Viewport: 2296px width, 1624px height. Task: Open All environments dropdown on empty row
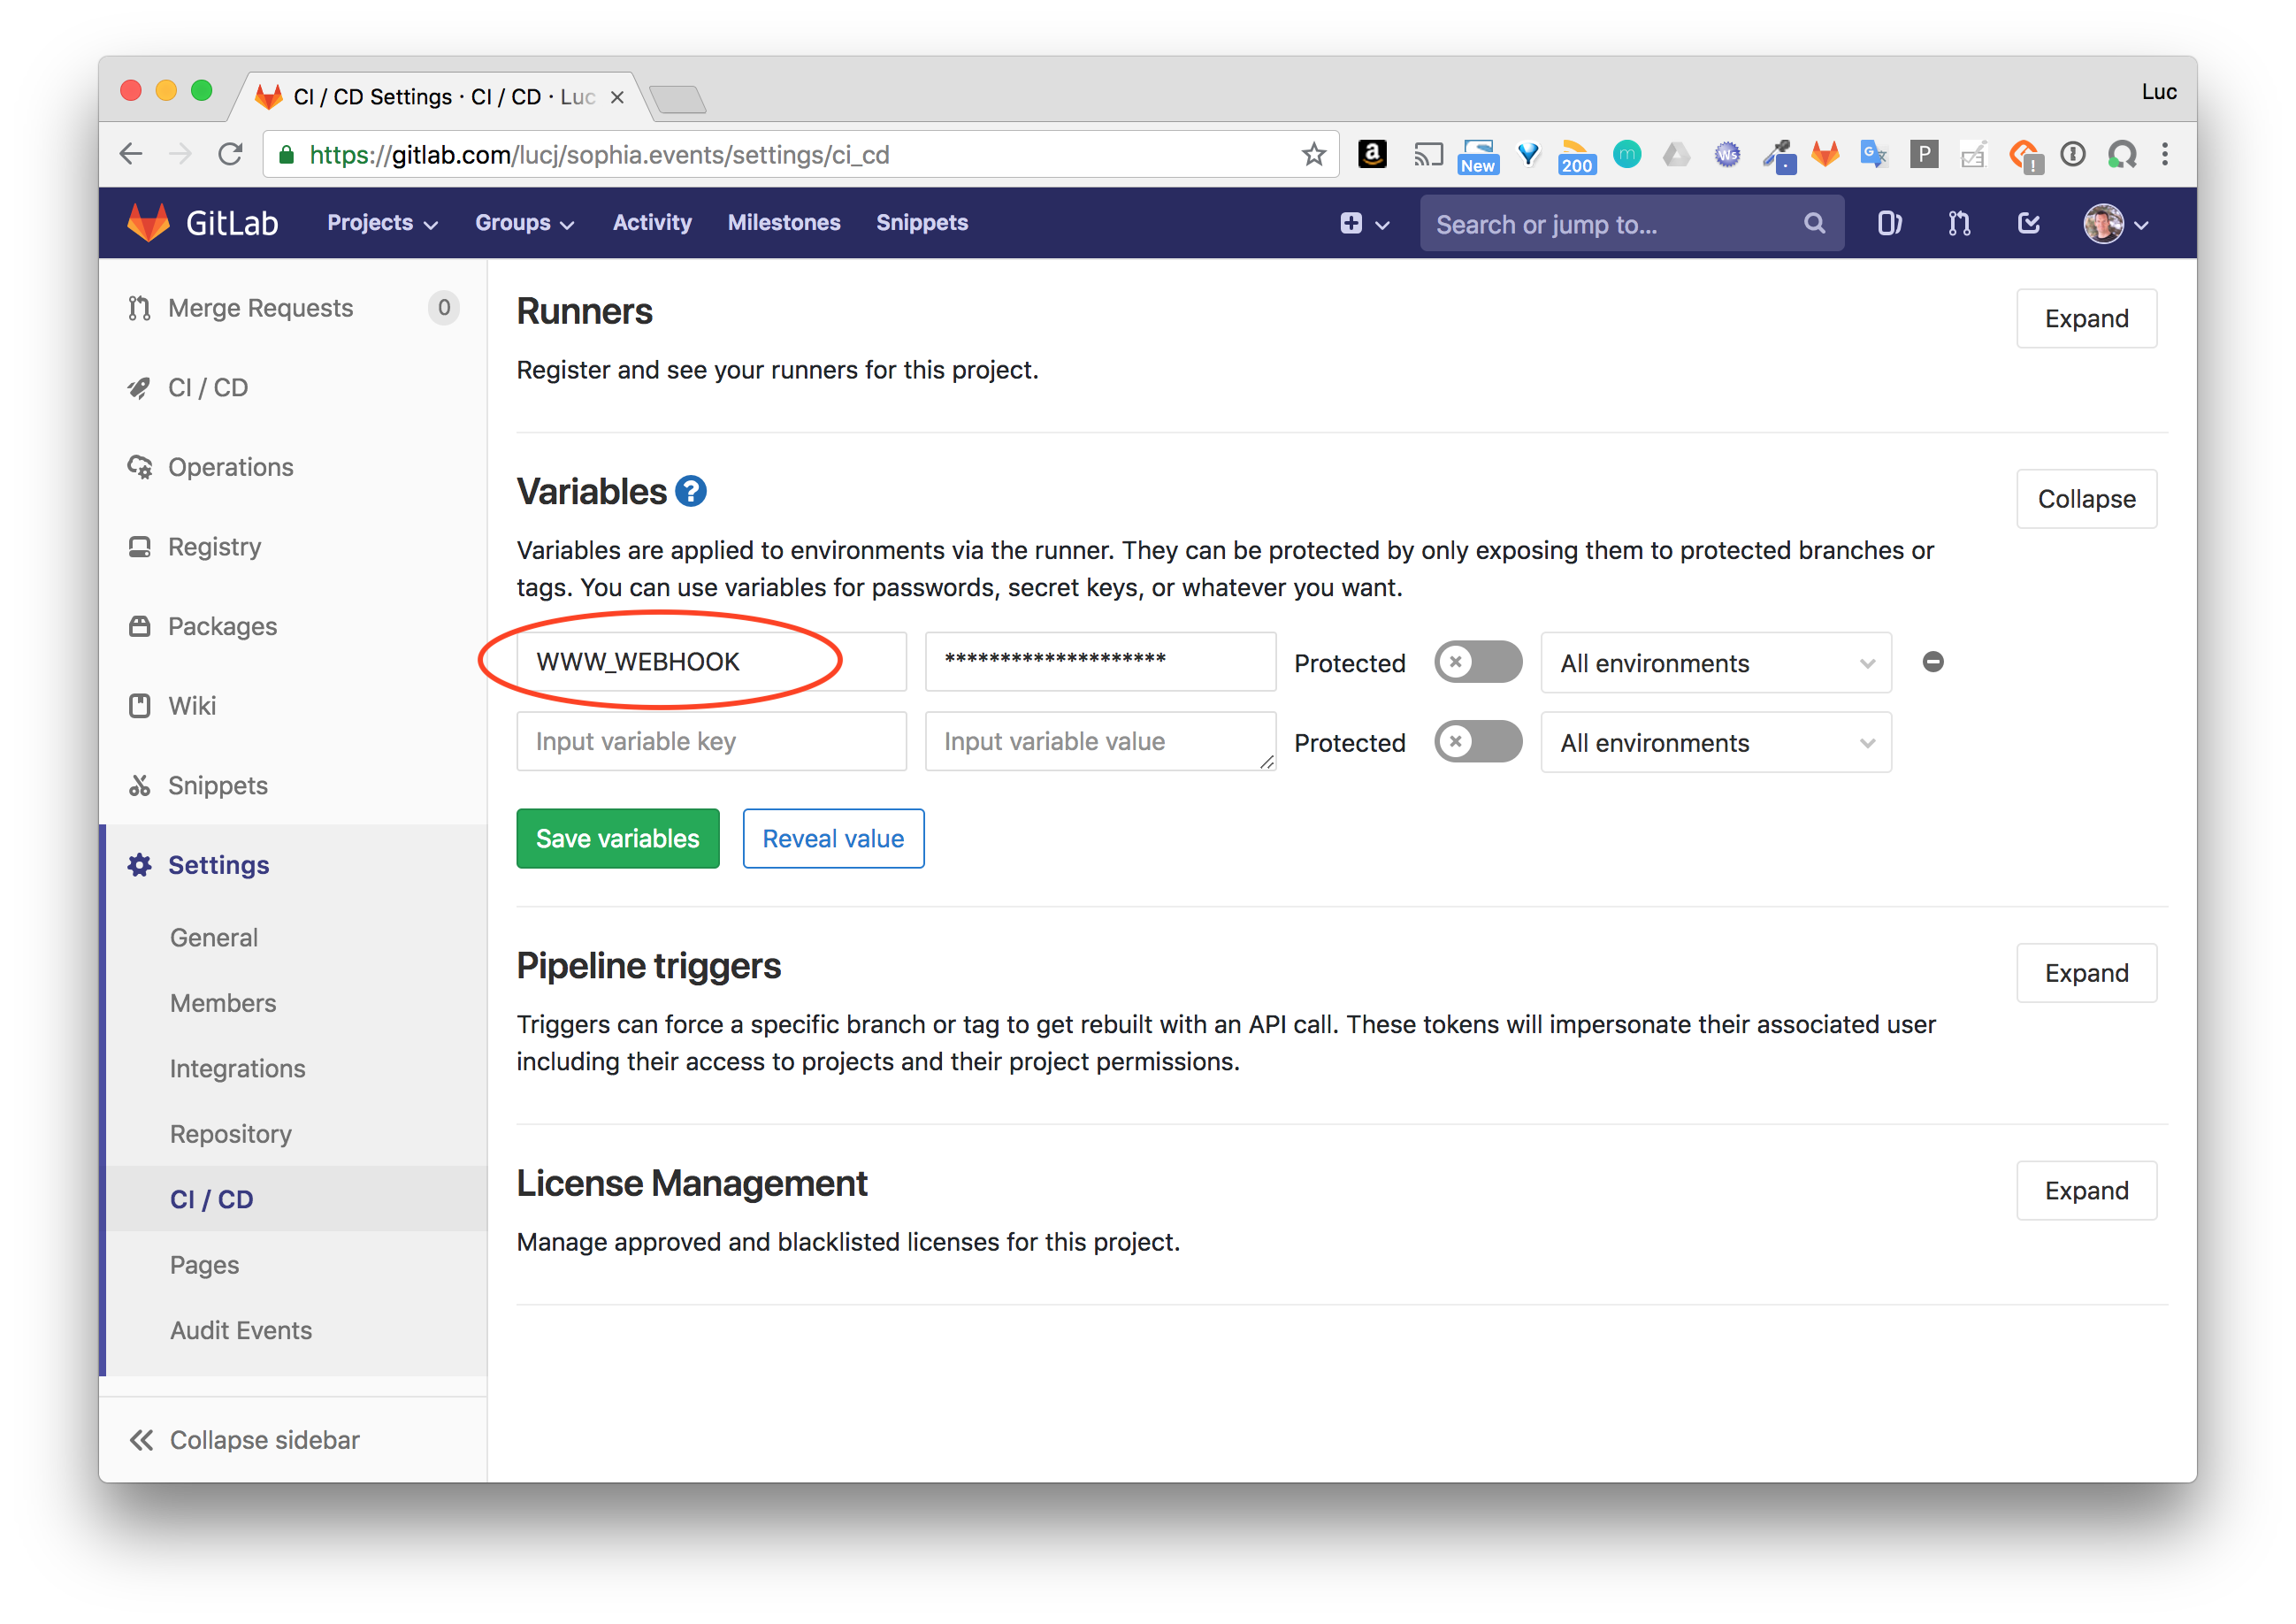[1715, 743]
